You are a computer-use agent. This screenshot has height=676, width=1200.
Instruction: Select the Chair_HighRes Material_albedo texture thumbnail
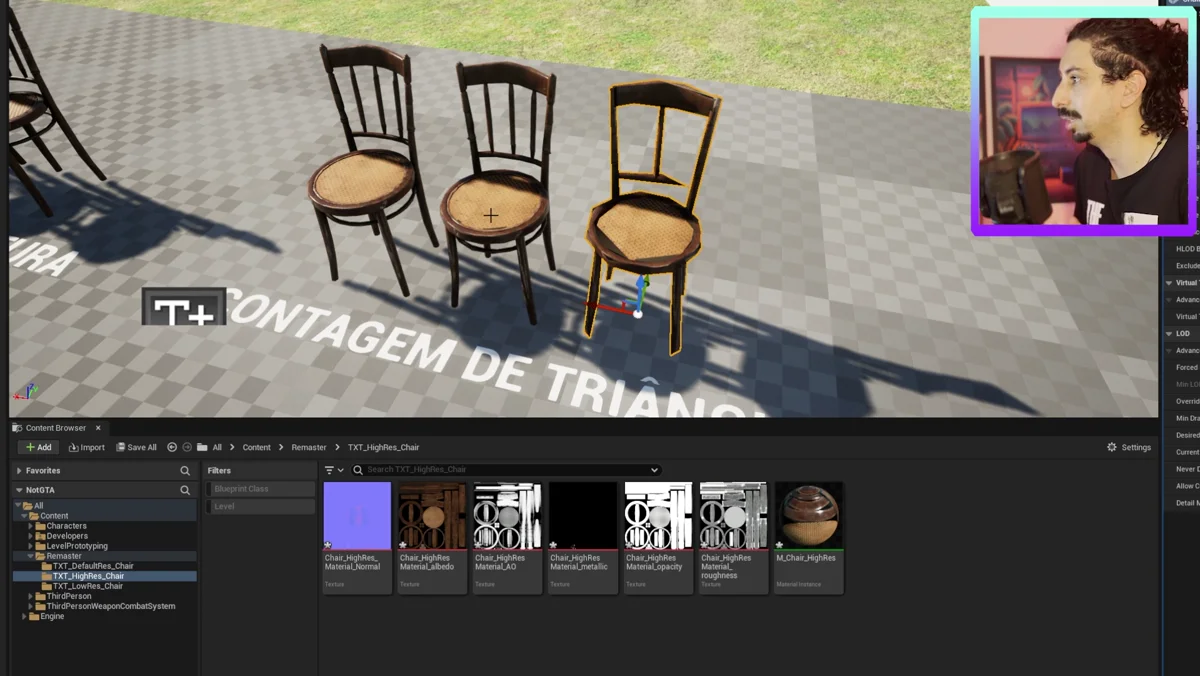433,516
